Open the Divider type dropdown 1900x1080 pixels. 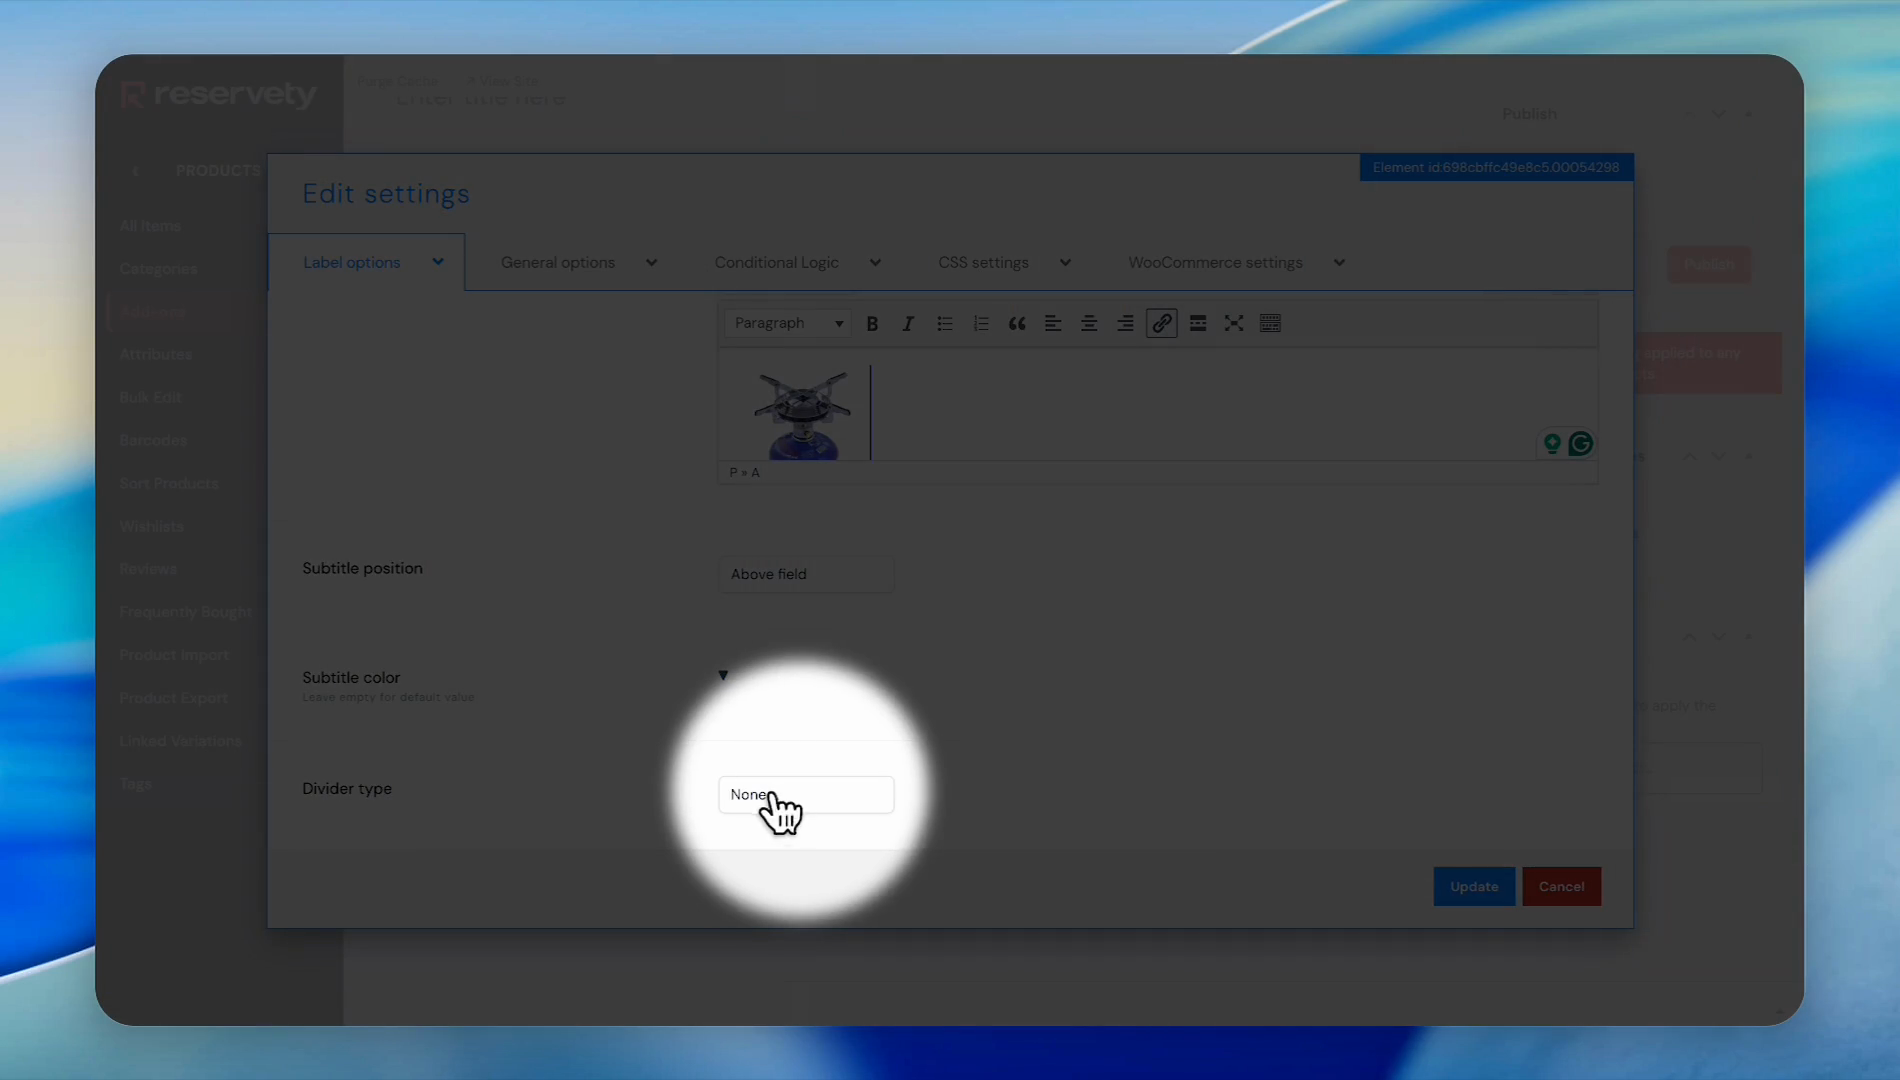[x=805, y=795]
